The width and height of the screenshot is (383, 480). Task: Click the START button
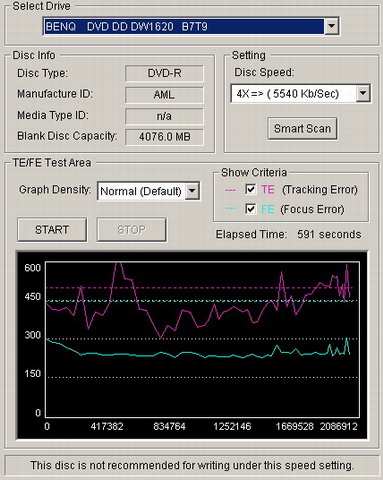(52, 230)
